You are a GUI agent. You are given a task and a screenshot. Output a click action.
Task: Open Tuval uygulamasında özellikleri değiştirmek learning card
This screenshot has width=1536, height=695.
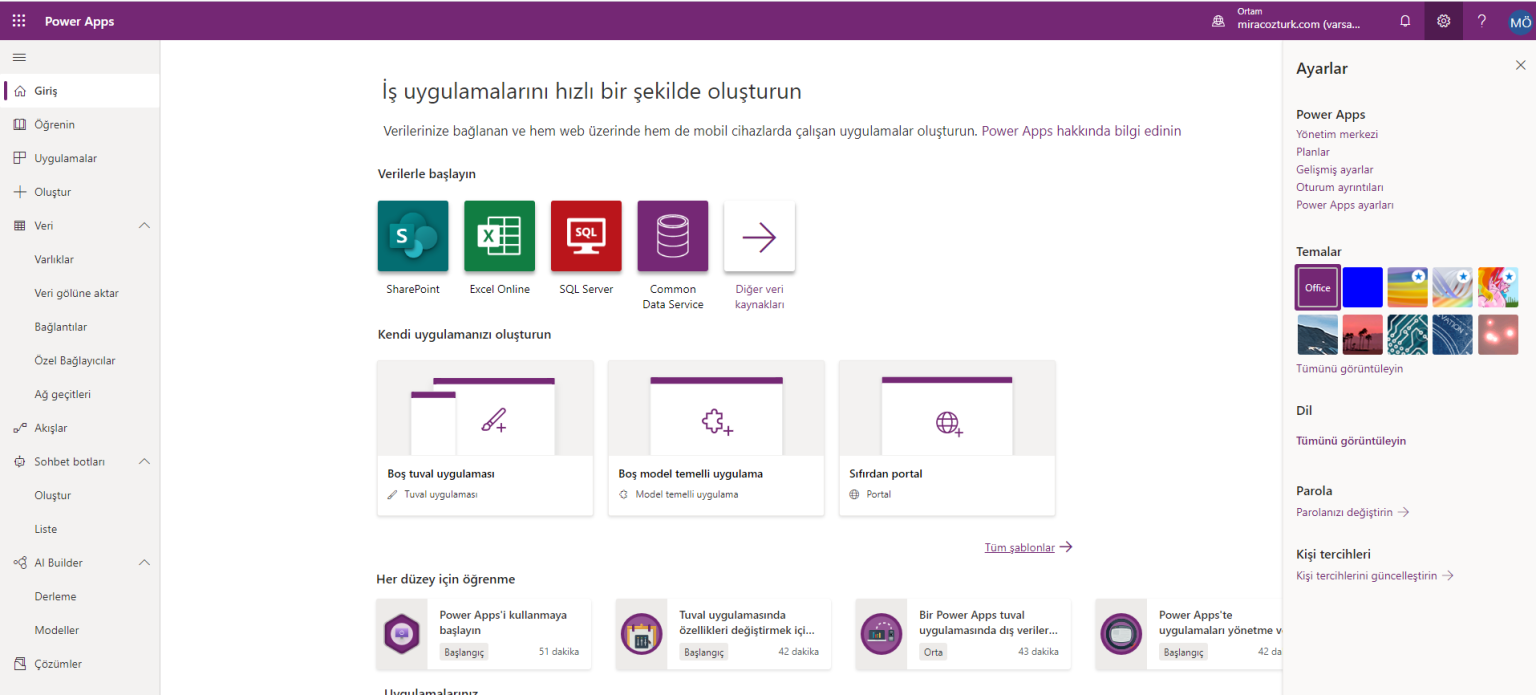[x=723, y=634]
